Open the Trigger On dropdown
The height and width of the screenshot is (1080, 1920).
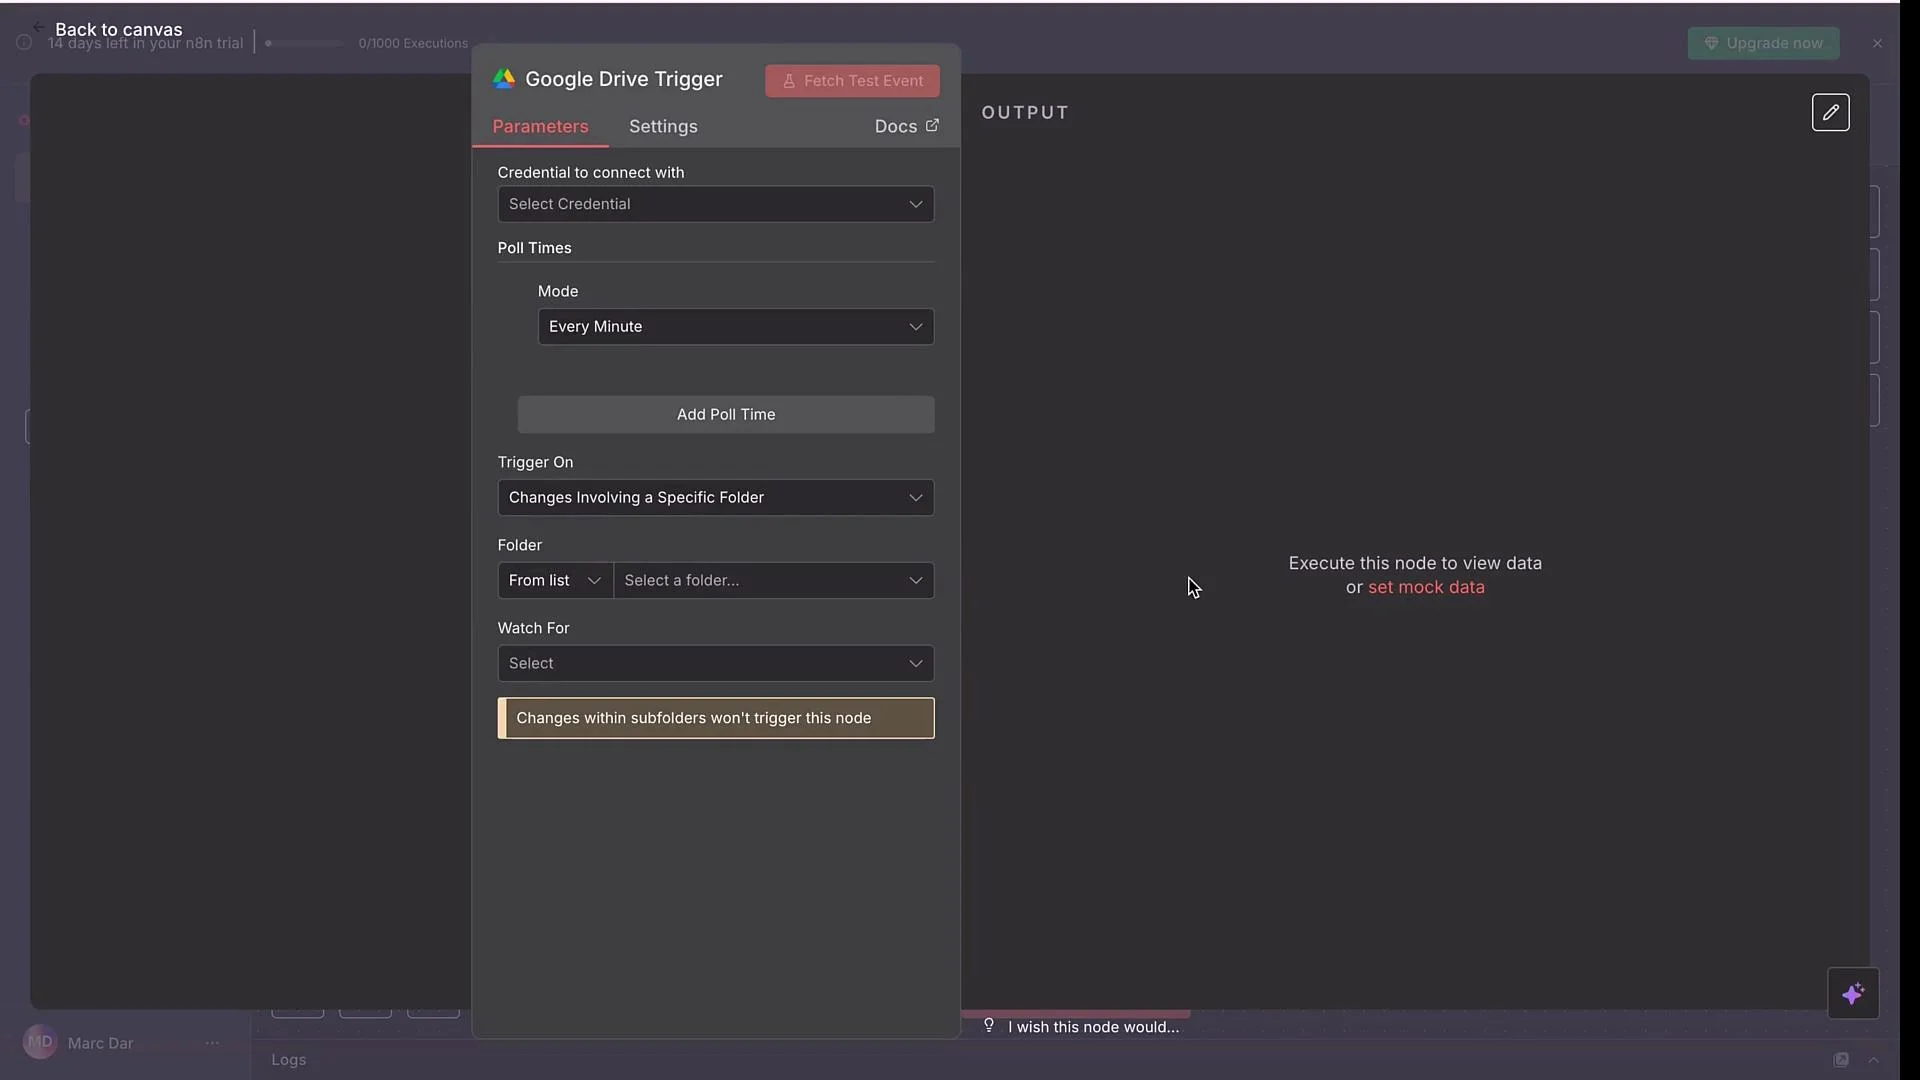(716, 498)
